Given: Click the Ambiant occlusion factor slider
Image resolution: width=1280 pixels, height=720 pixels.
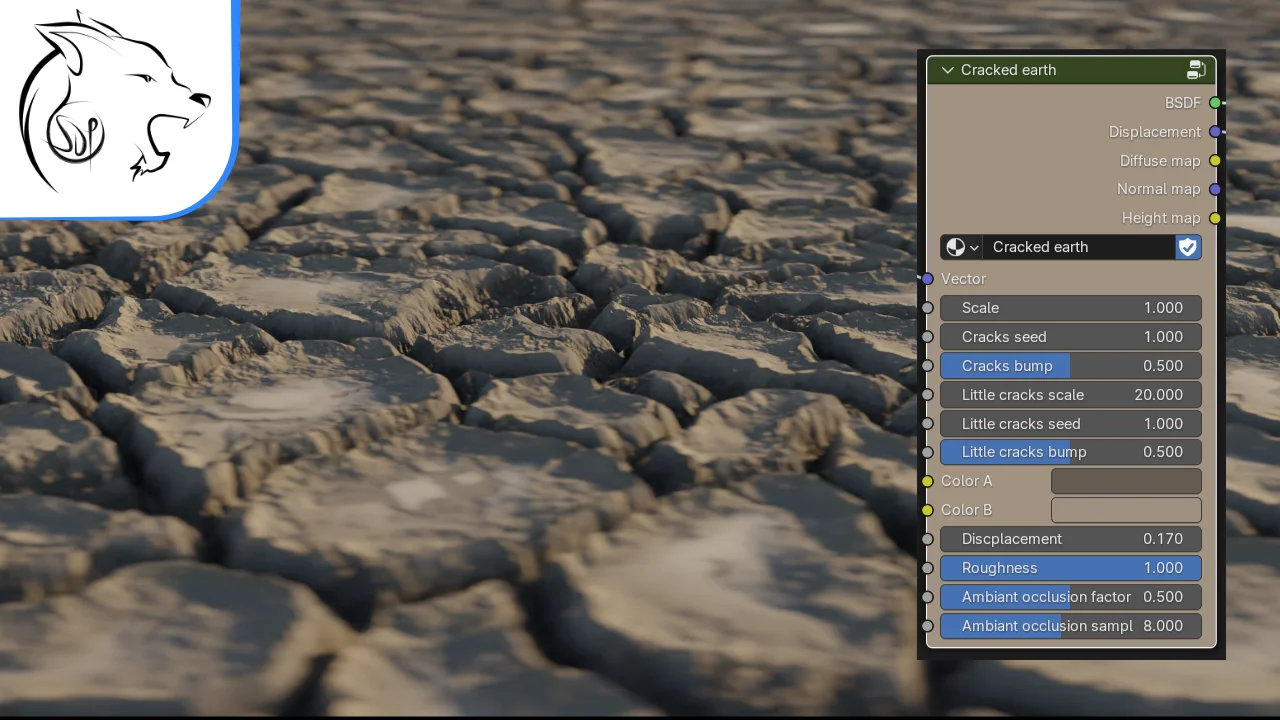Looking at the screenshot, I should (1070, 597).
